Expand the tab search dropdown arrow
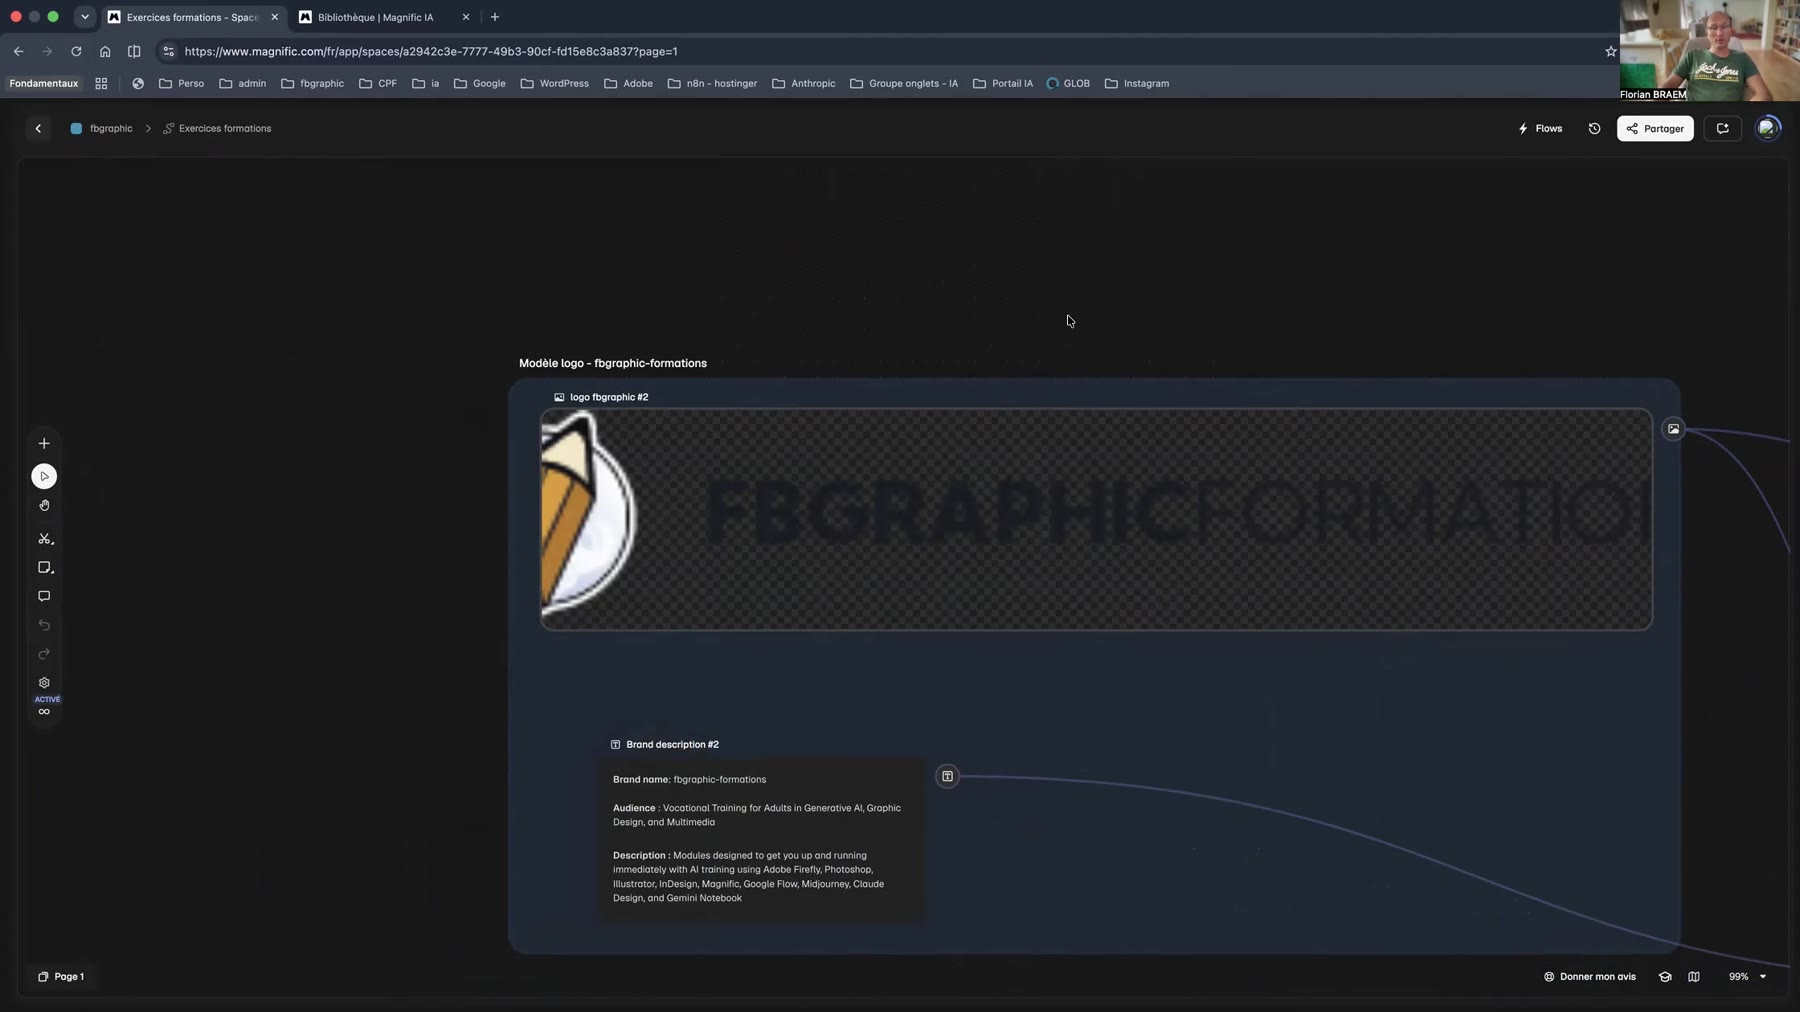 tap(85, 17)
